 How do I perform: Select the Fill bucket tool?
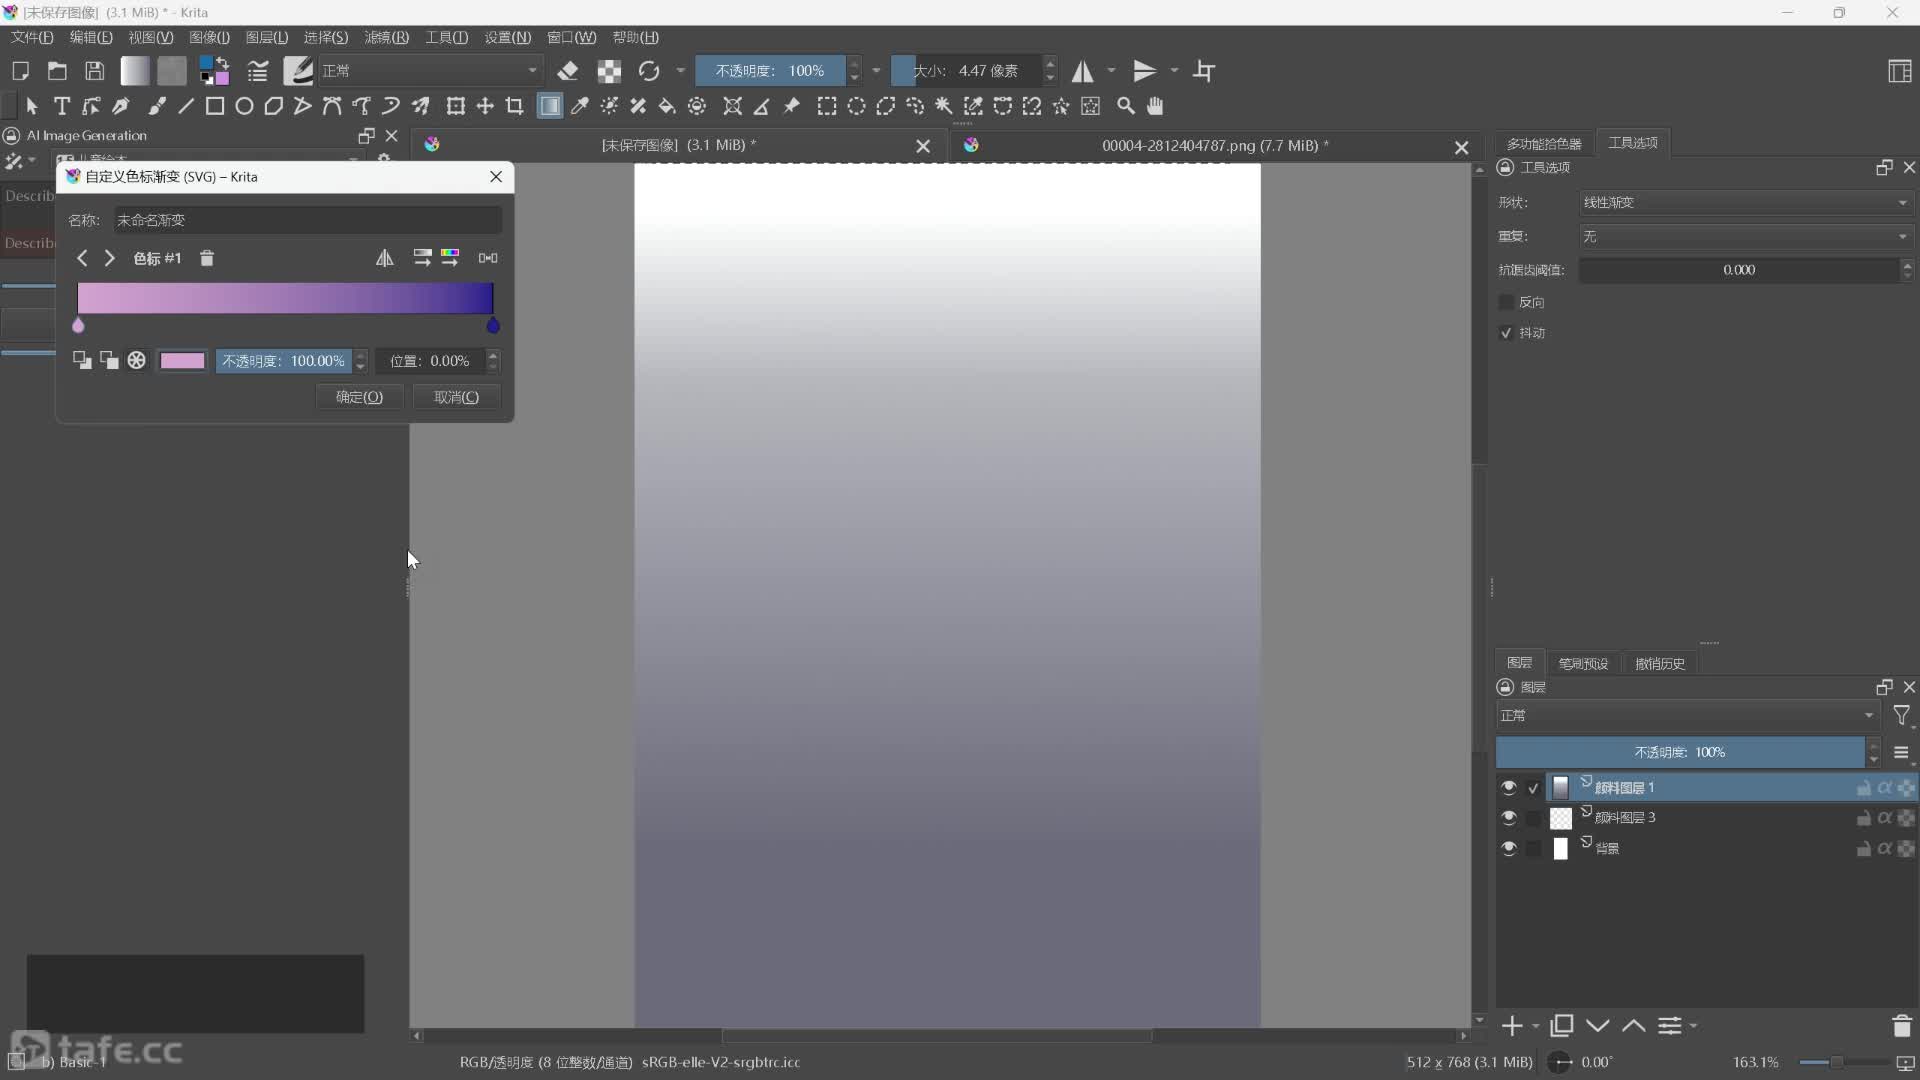(x=667, y=106)
